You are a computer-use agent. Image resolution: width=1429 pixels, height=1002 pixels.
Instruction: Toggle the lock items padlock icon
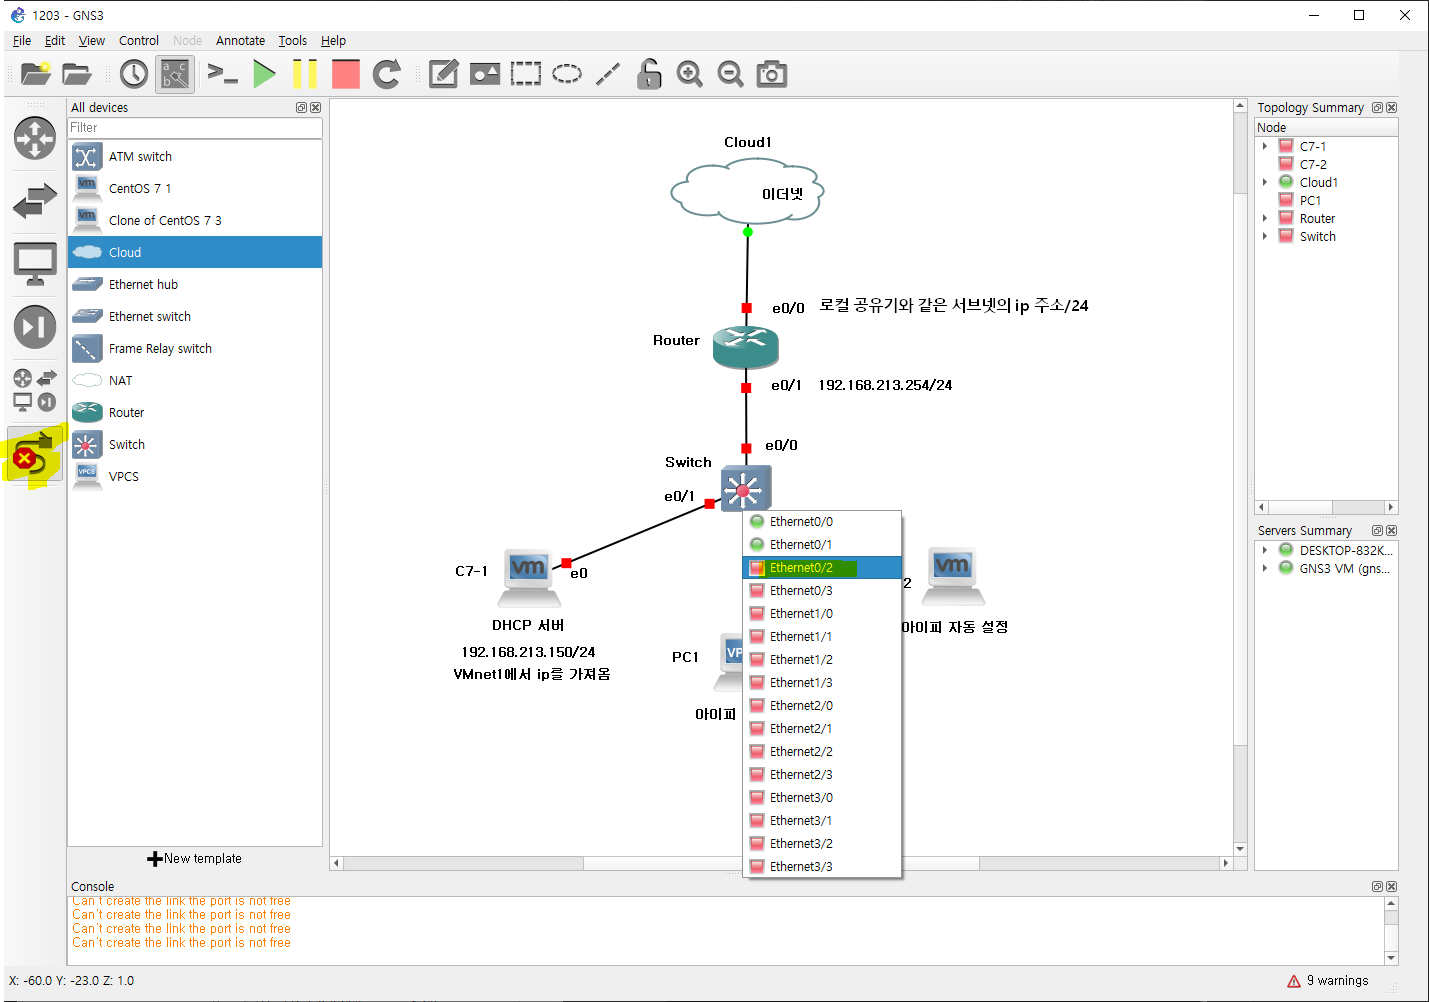pyautogui.click(x=649, y=74)
